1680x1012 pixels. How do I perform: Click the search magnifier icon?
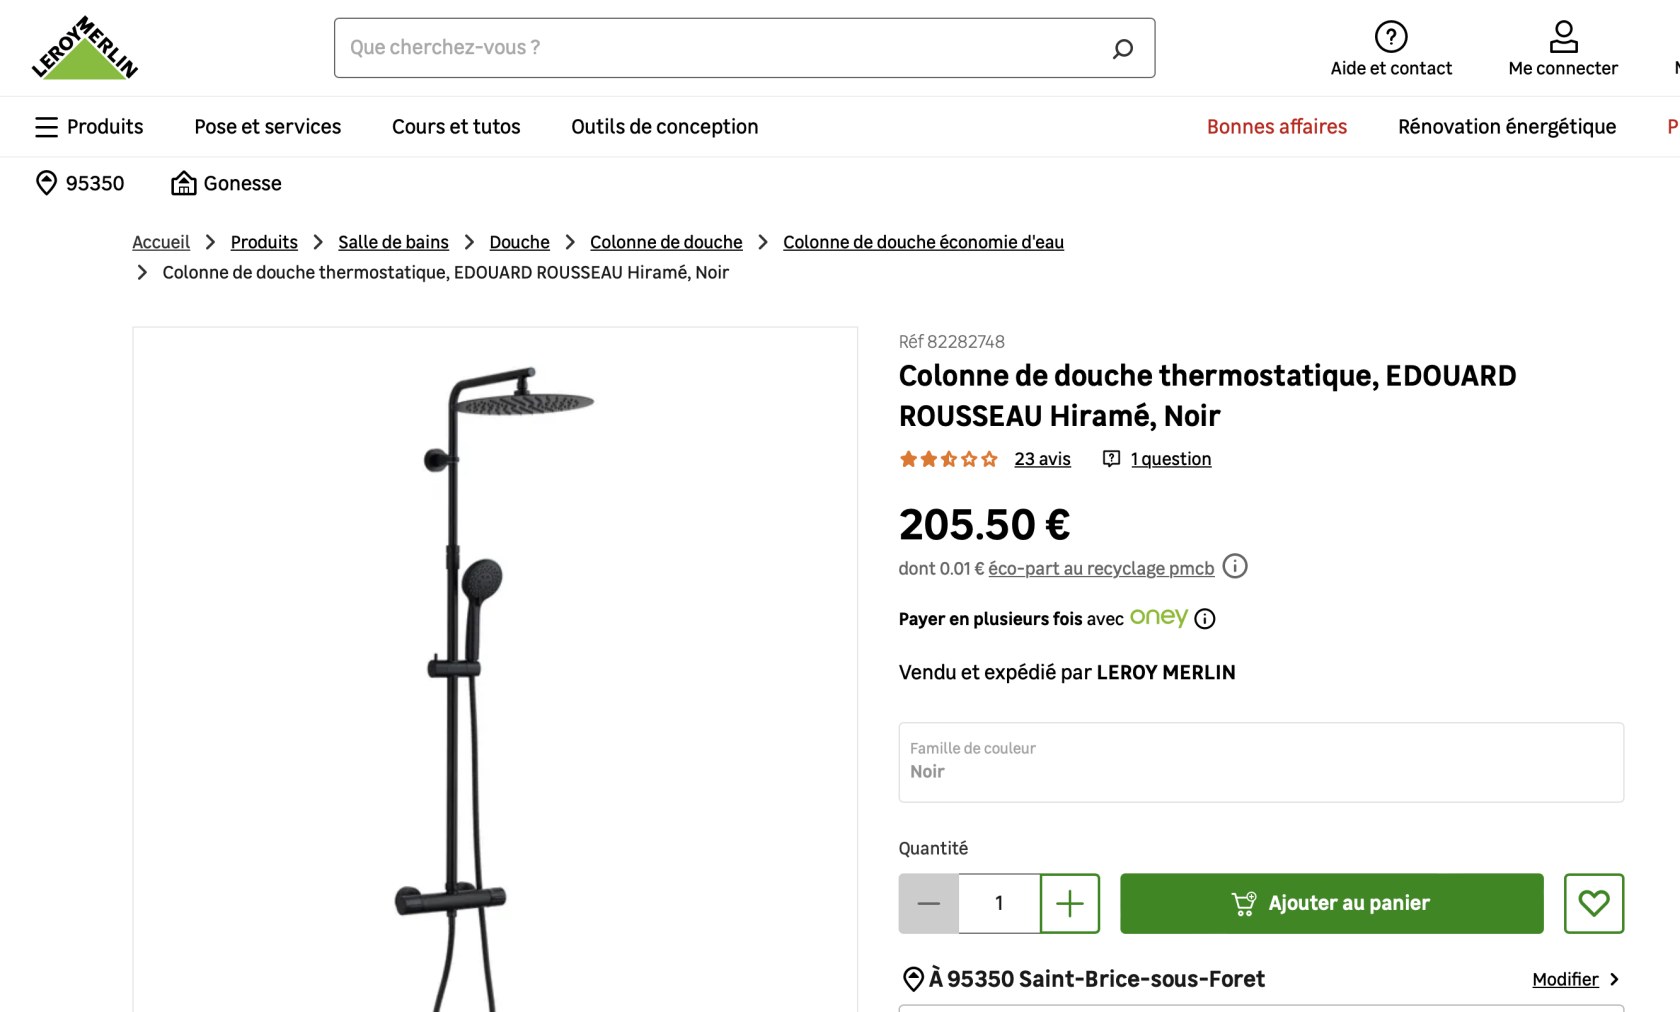(1123, 48)
